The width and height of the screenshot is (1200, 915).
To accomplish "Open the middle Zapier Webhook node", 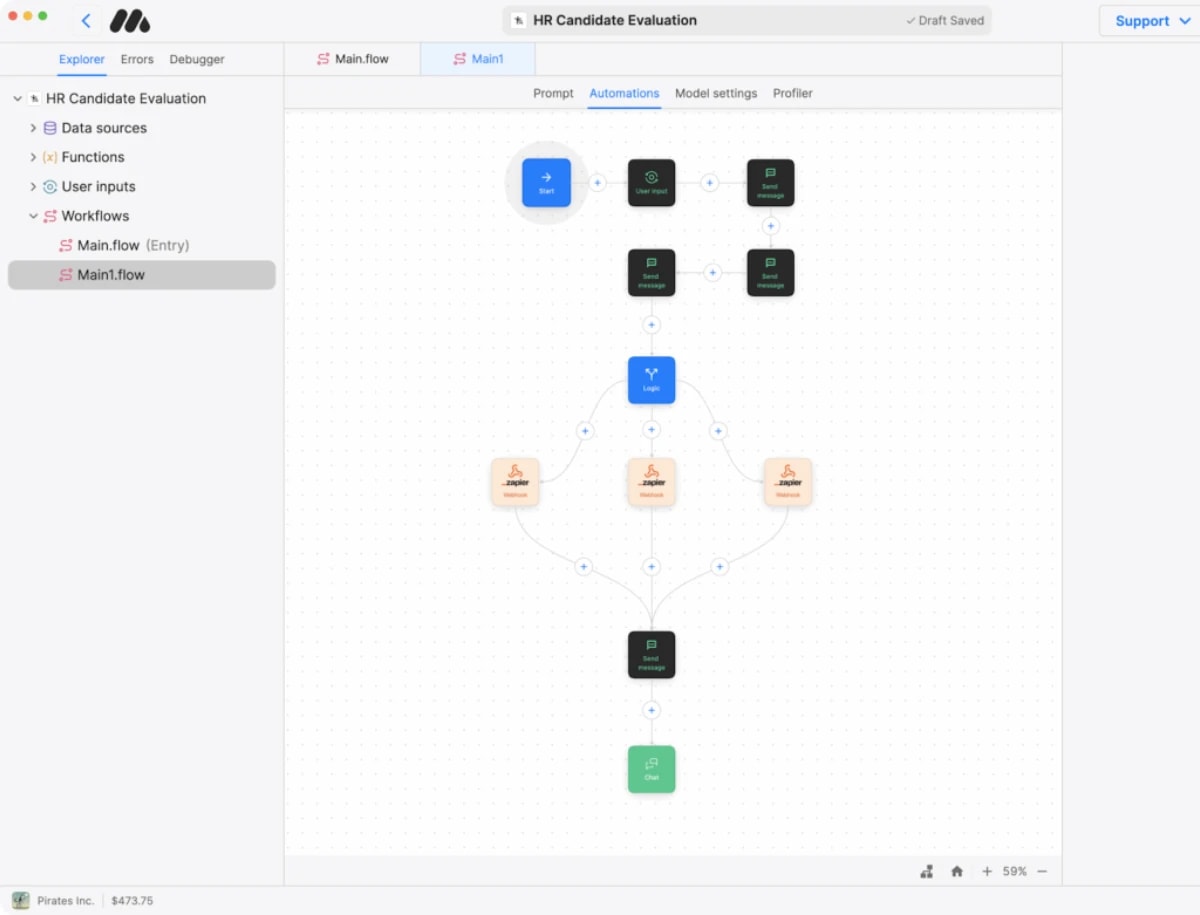I will pyautogui.click(x=651, y=481).
